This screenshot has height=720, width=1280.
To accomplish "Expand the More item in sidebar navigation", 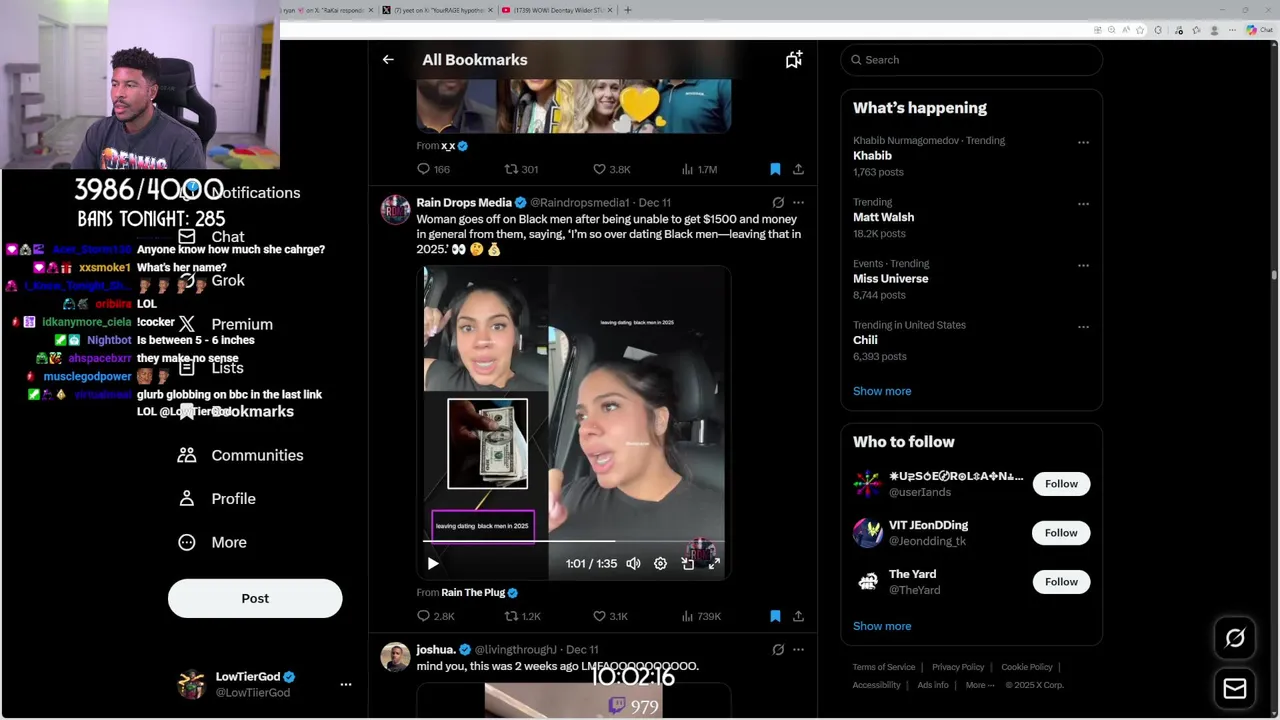I will (212, 542).
